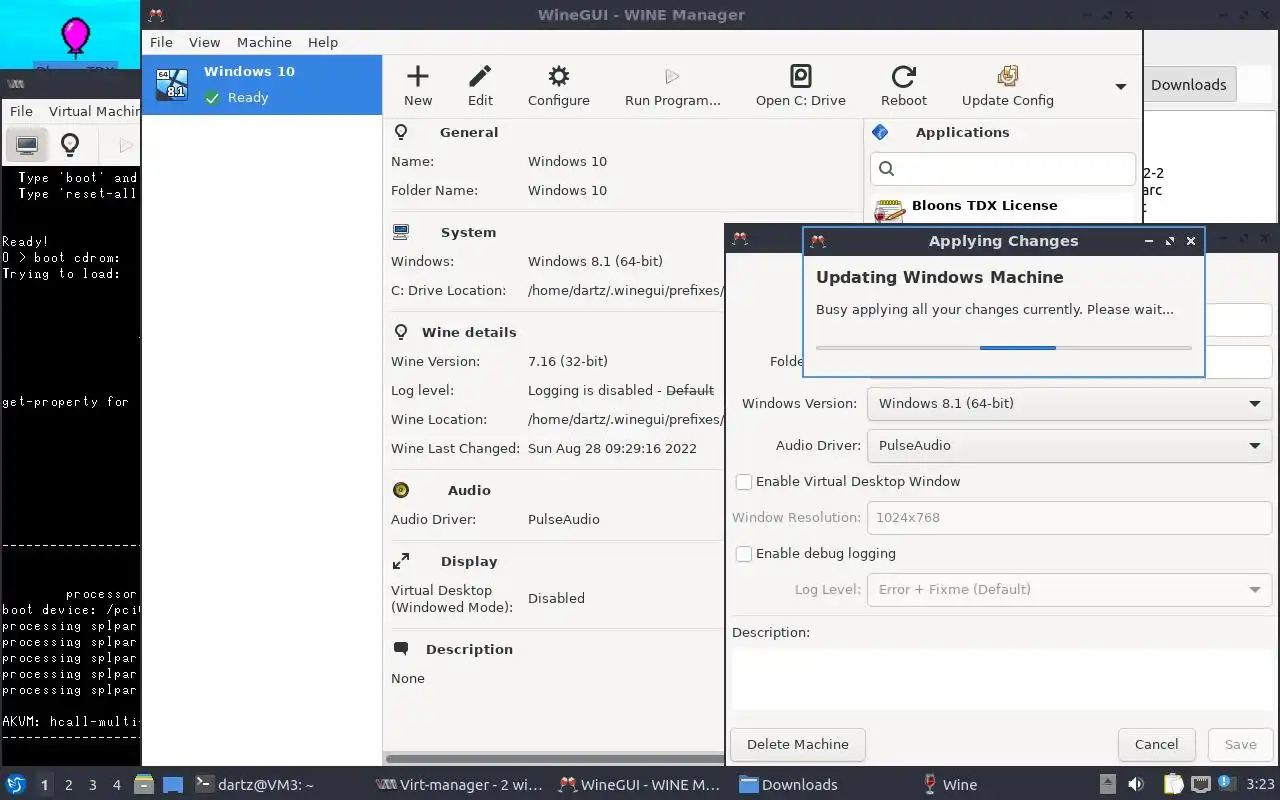Switch to workspace 2 in taskbar
This screenshot has width=1280, height=800.
coord(68,785)
